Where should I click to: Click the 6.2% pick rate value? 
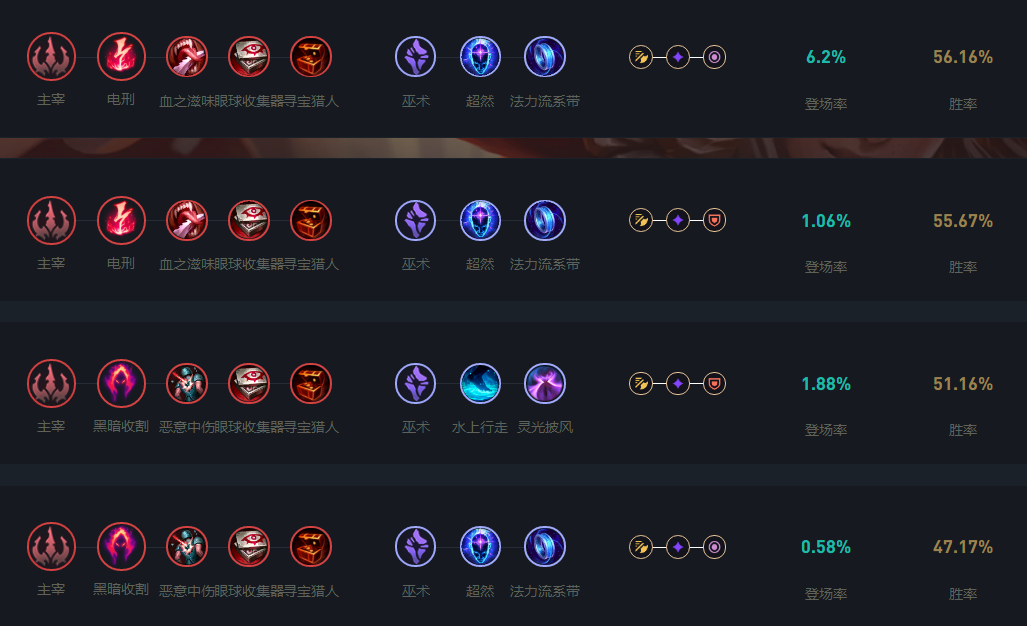click(826, 57)
